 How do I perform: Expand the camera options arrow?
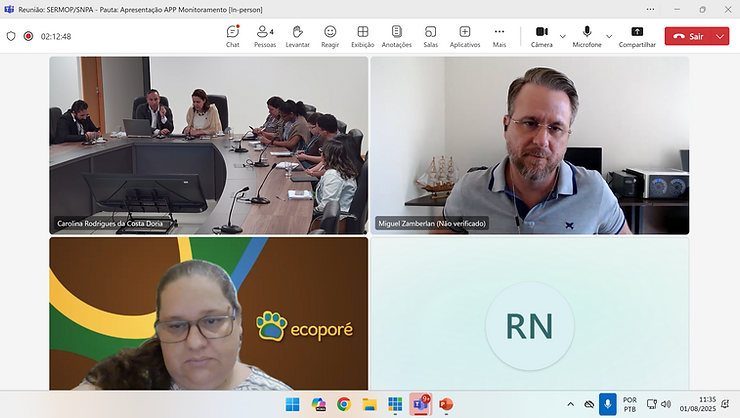(x=563, y=36)
